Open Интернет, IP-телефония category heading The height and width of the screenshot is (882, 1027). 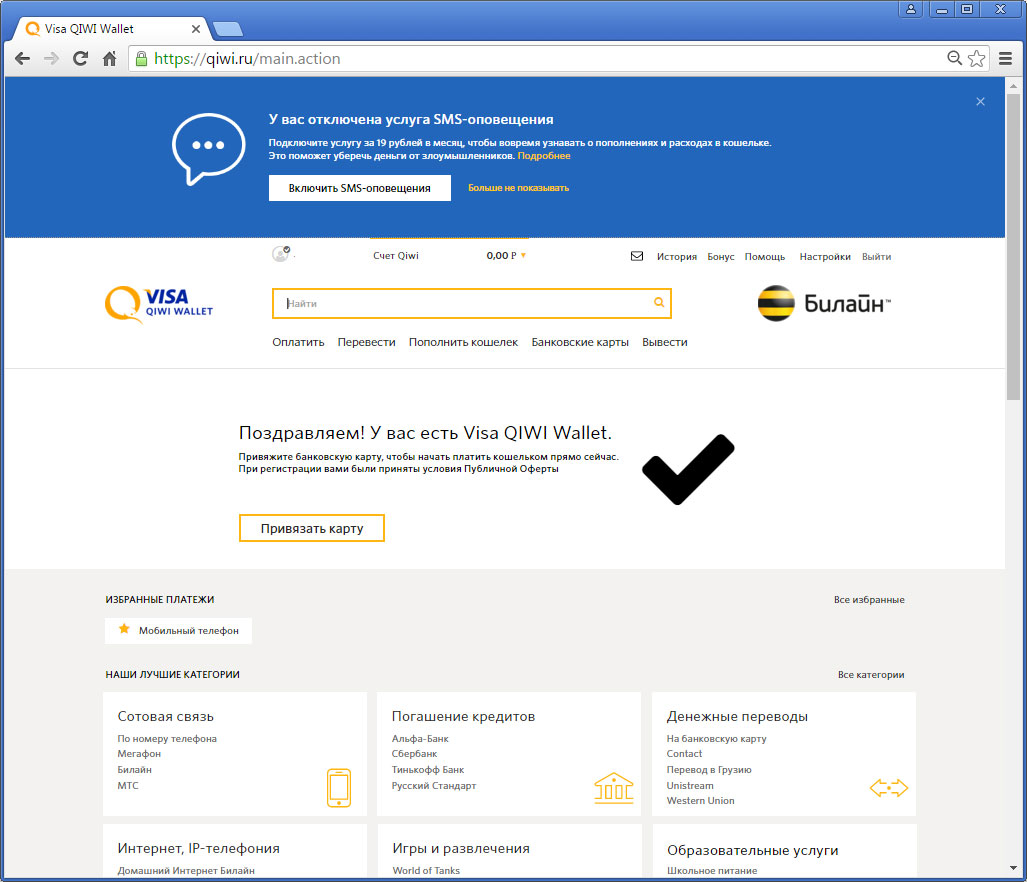tap(198, 848)
